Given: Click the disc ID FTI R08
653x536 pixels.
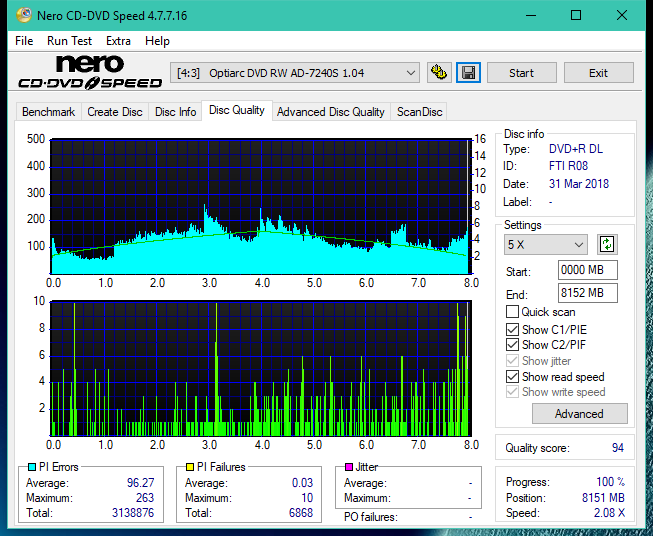Looking at the screenshot, I should (x=568, y=166).
